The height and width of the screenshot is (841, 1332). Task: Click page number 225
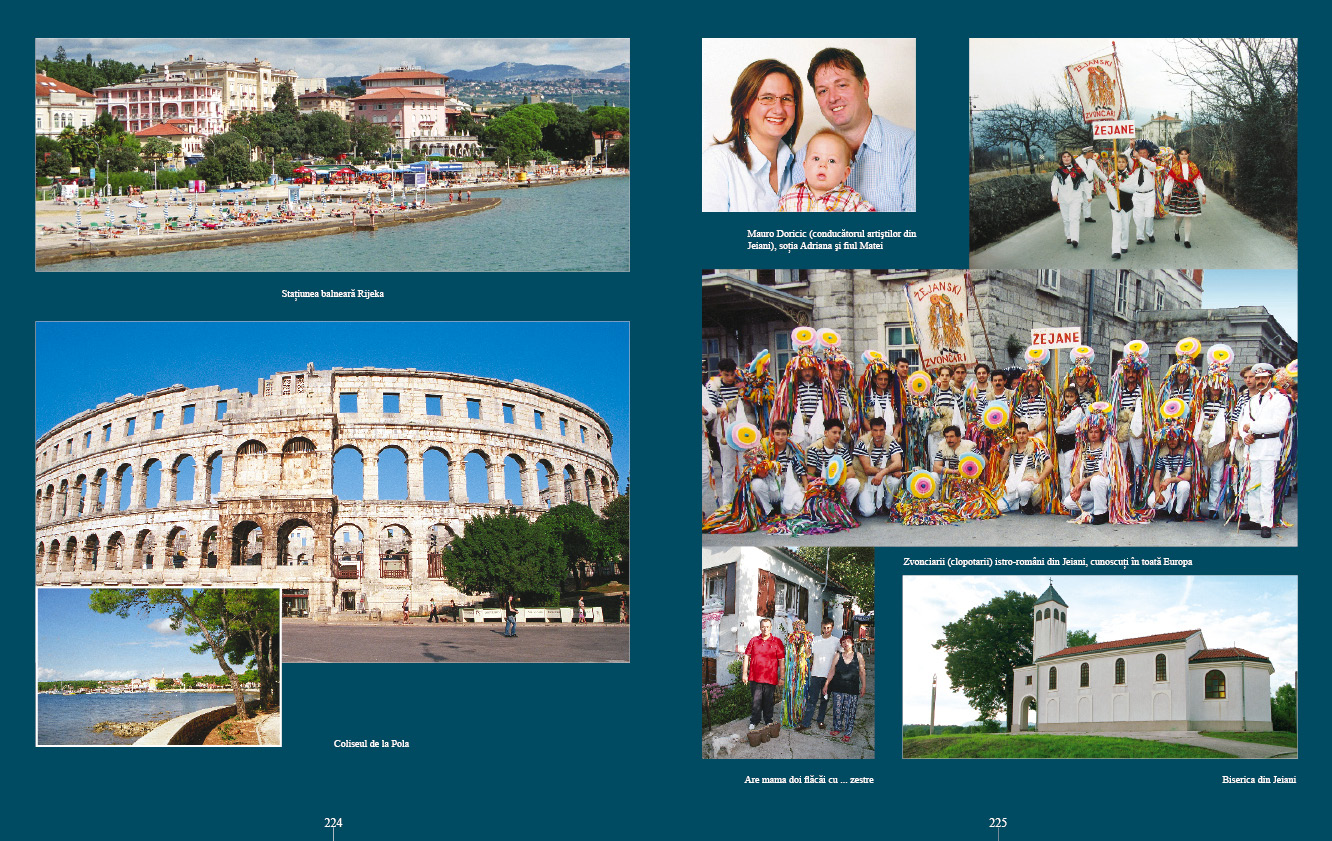coord(998,823)
